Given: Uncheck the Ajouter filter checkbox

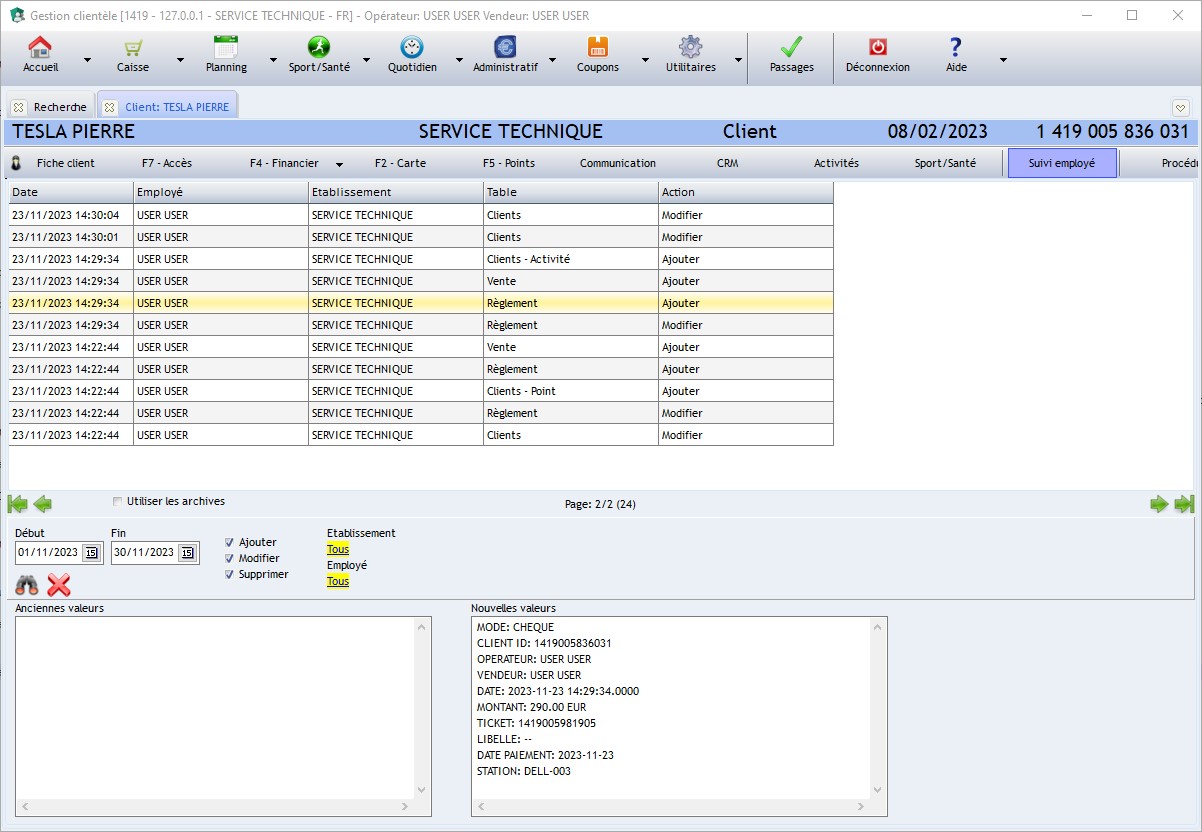Looking at the screenshot, I should pos(230,543).
